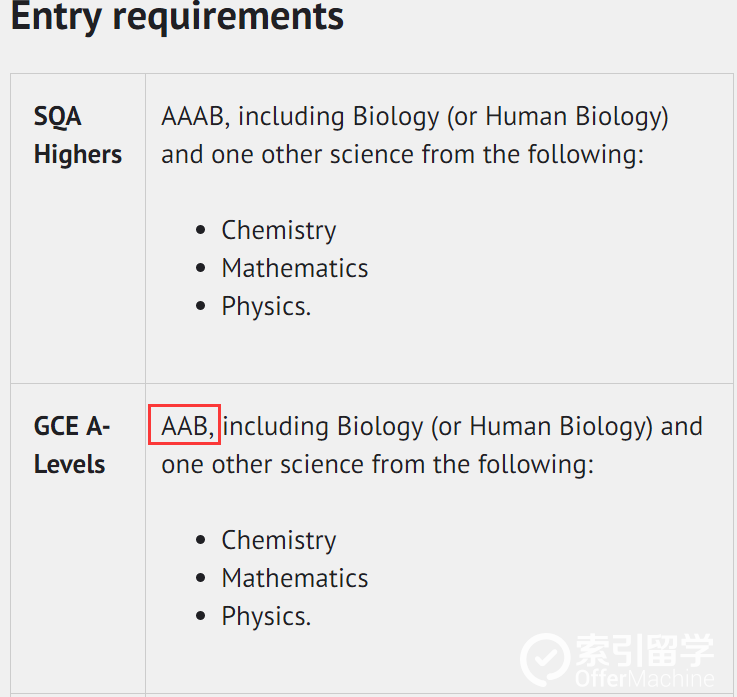
Task: Click Mathematics under SQA Highers
Action: click(295, 268)
